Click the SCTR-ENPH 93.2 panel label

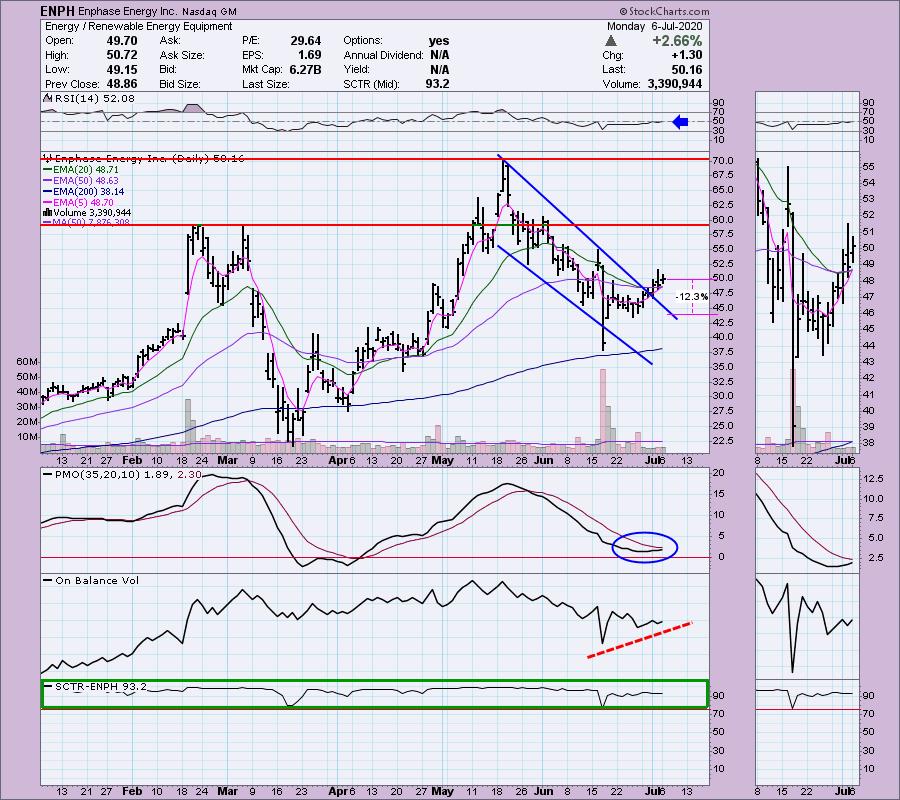click(101, 686)
